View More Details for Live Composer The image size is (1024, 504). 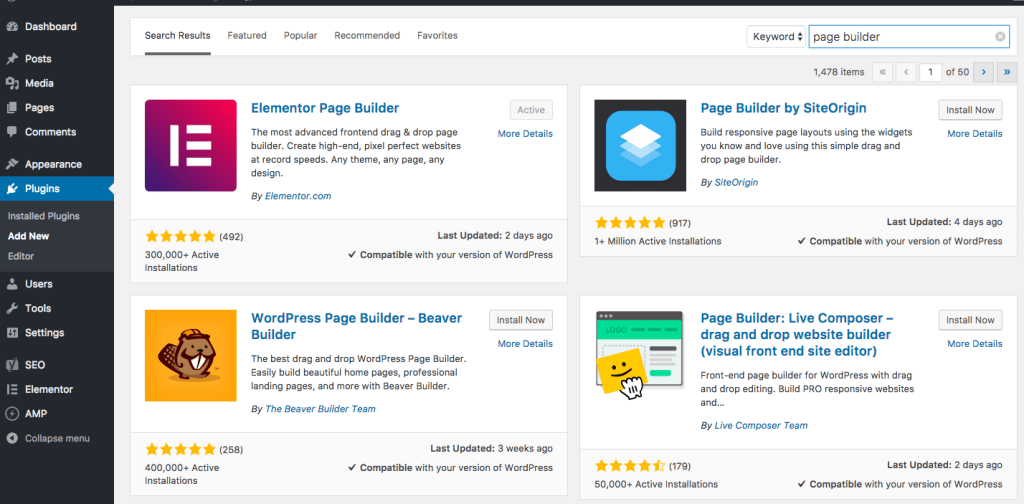coord(975,344)
